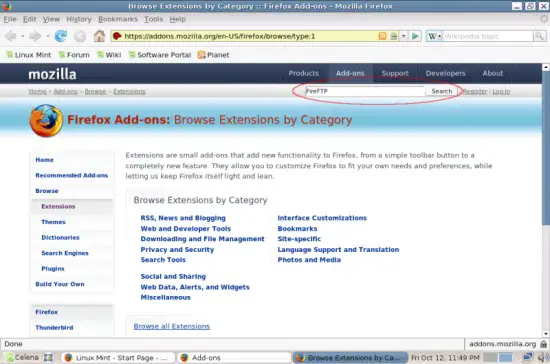This screenshot has height=364, width=550.
Task: Open the Forum bookmark
Action: (74, 55)
